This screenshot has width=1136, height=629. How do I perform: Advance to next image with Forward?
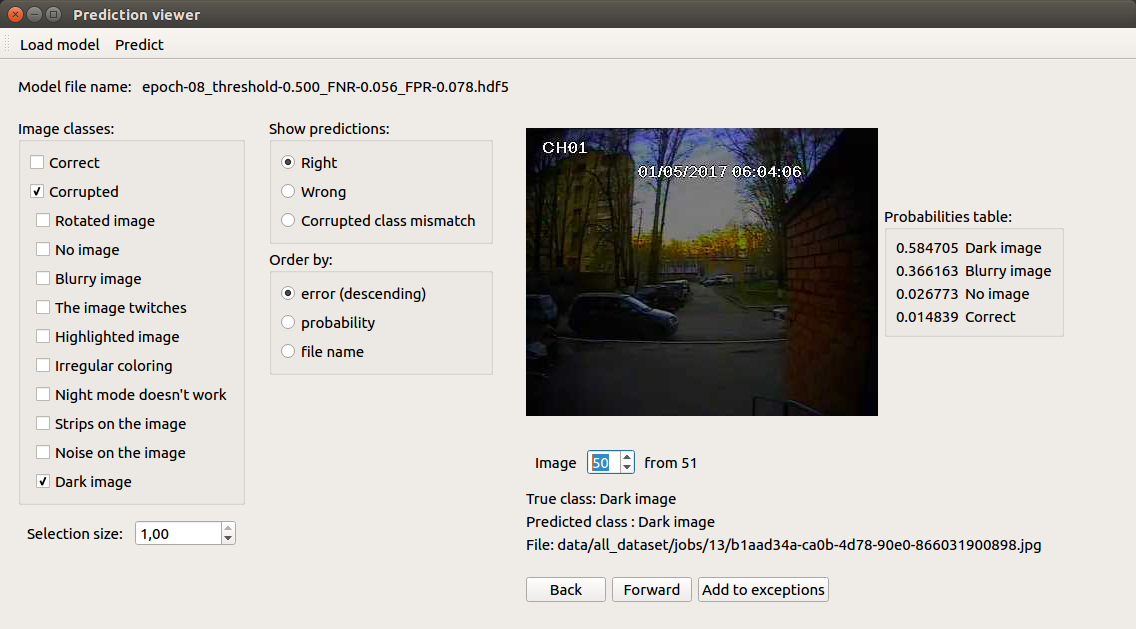point(651,590)
